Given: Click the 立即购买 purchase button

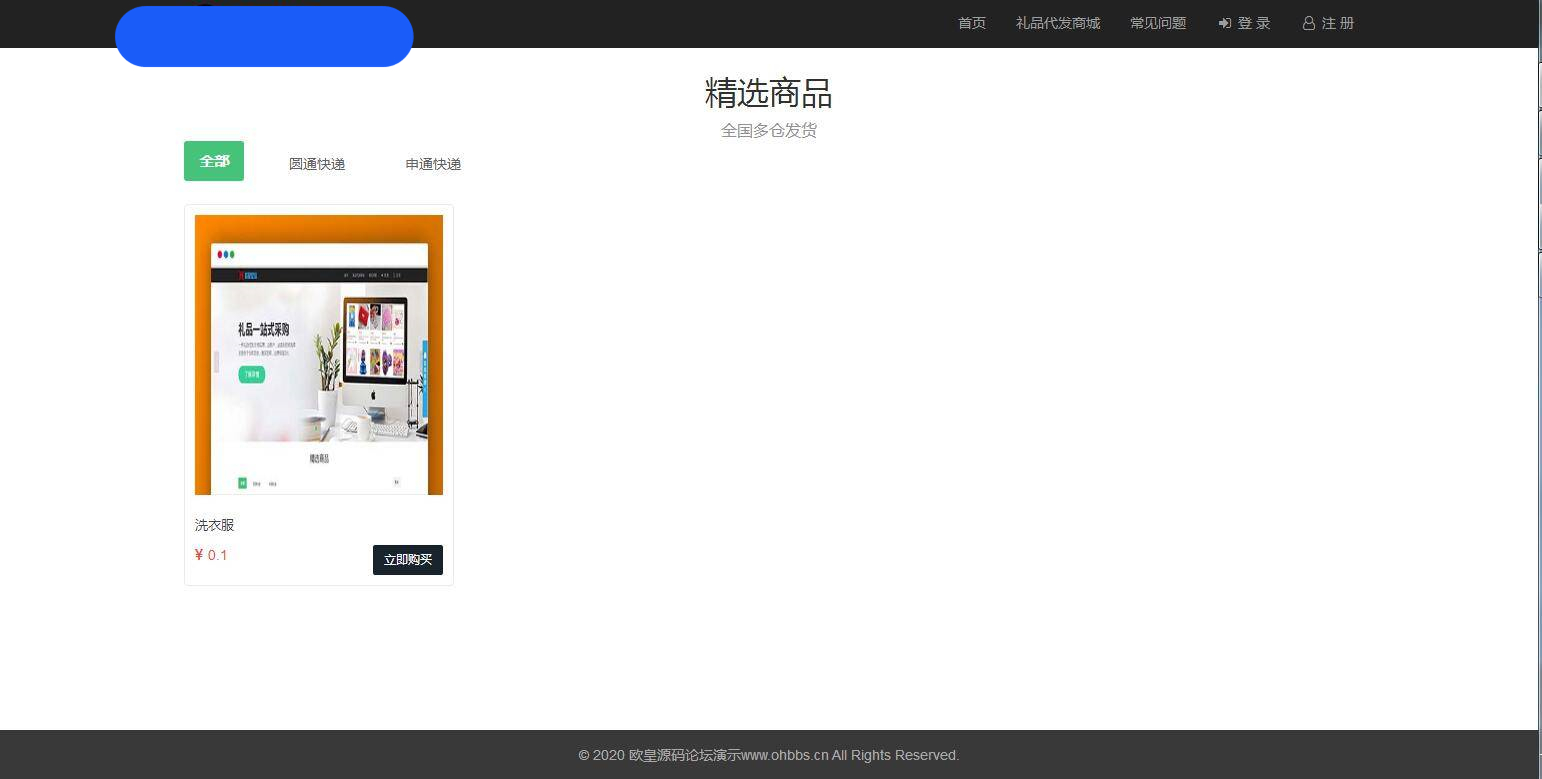Looking at the screenshot, I should point(407,560).
